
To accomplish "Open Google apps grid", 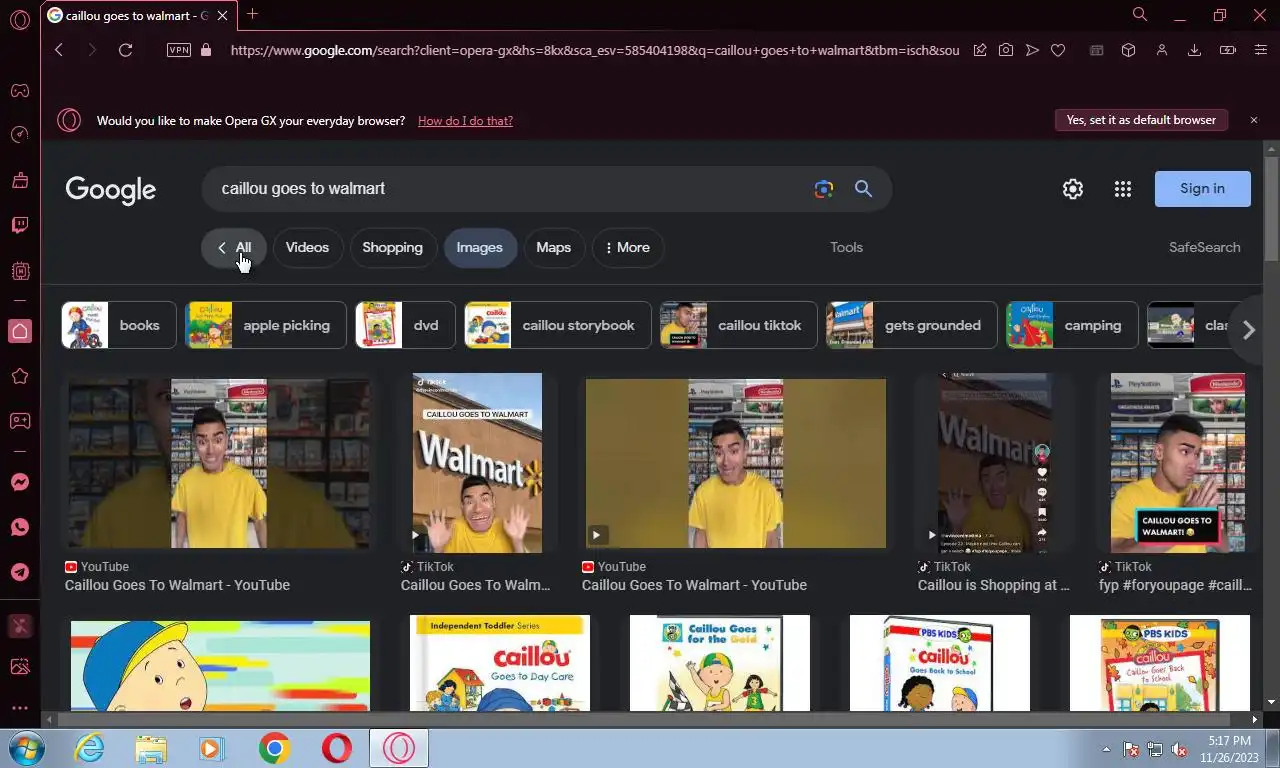I will [x=1123, y=189].
